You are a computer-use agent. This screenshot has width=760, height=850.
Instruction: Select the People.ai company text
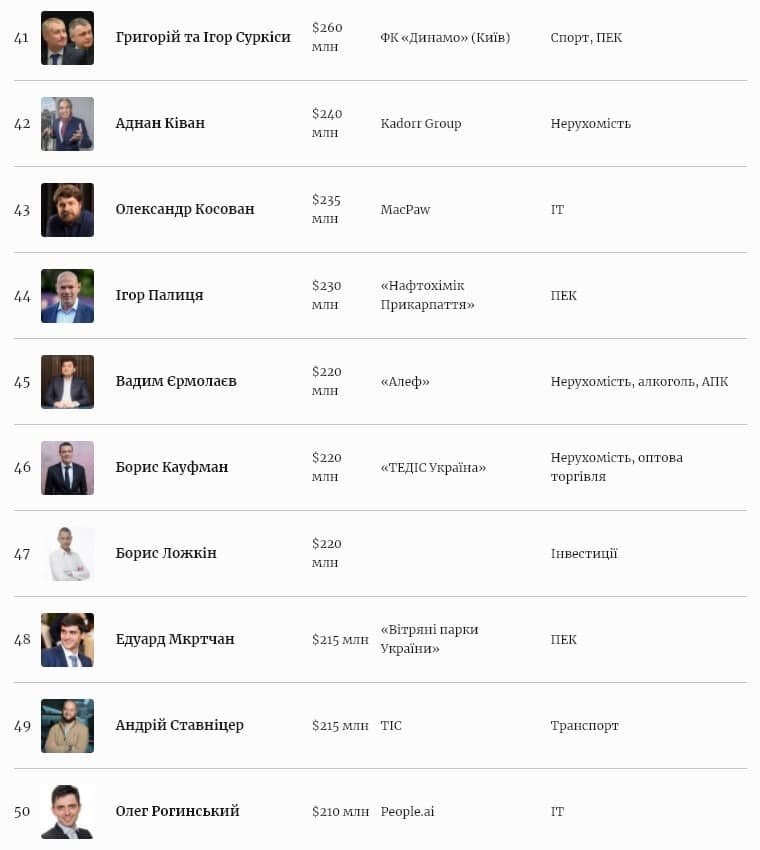[407, 812]
